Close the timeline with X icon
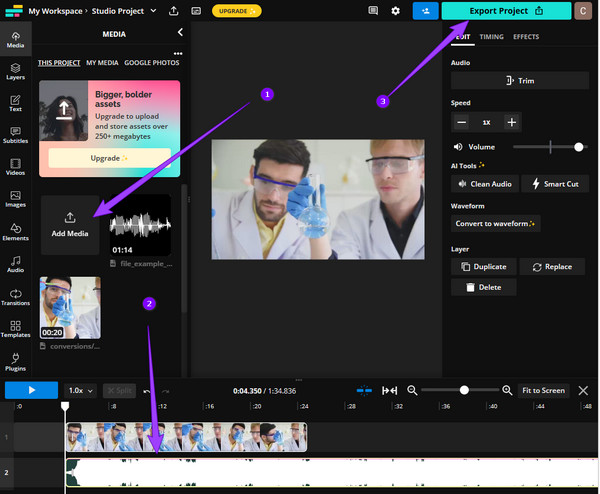 [x=583, y=391]
